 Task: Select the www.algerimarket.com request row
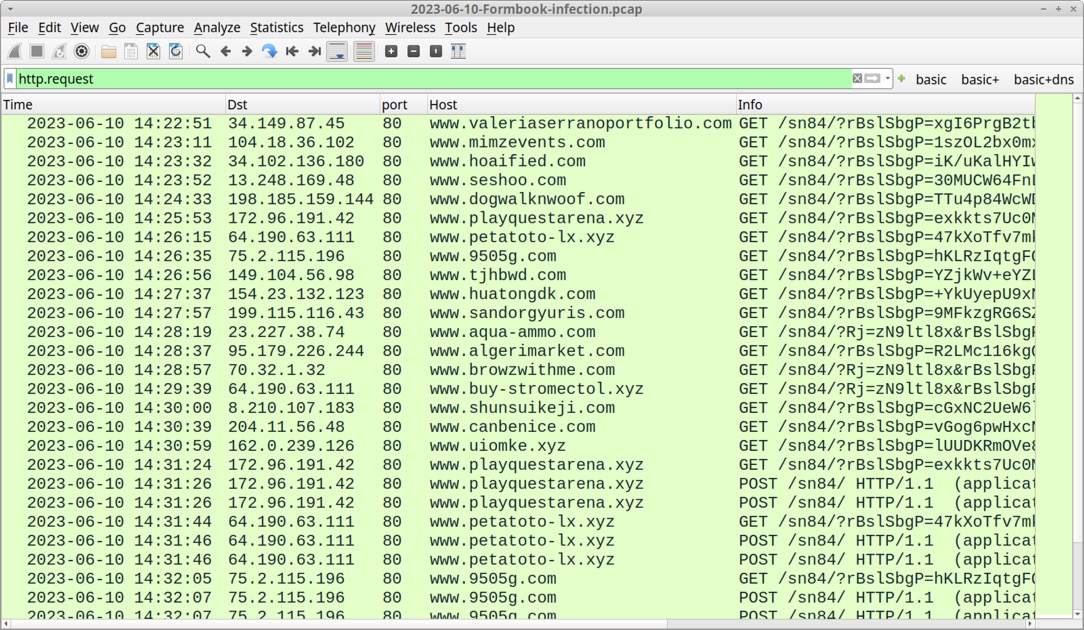pyautogui.click(x=518, y=351)
